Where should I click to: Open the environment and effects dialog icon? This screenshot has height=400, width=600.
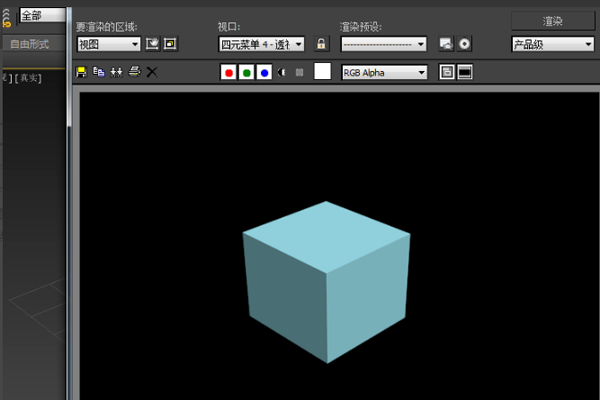click(464, 44)
